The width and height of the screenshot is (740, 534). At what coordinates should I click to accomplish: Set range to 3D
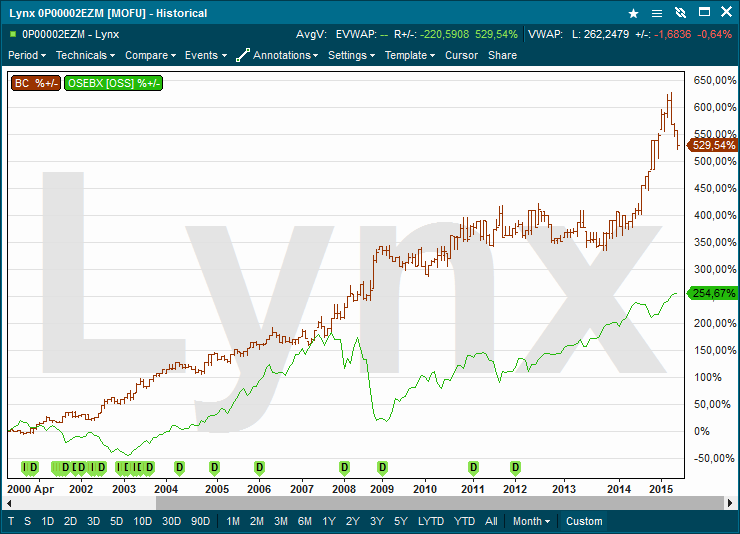93,521
